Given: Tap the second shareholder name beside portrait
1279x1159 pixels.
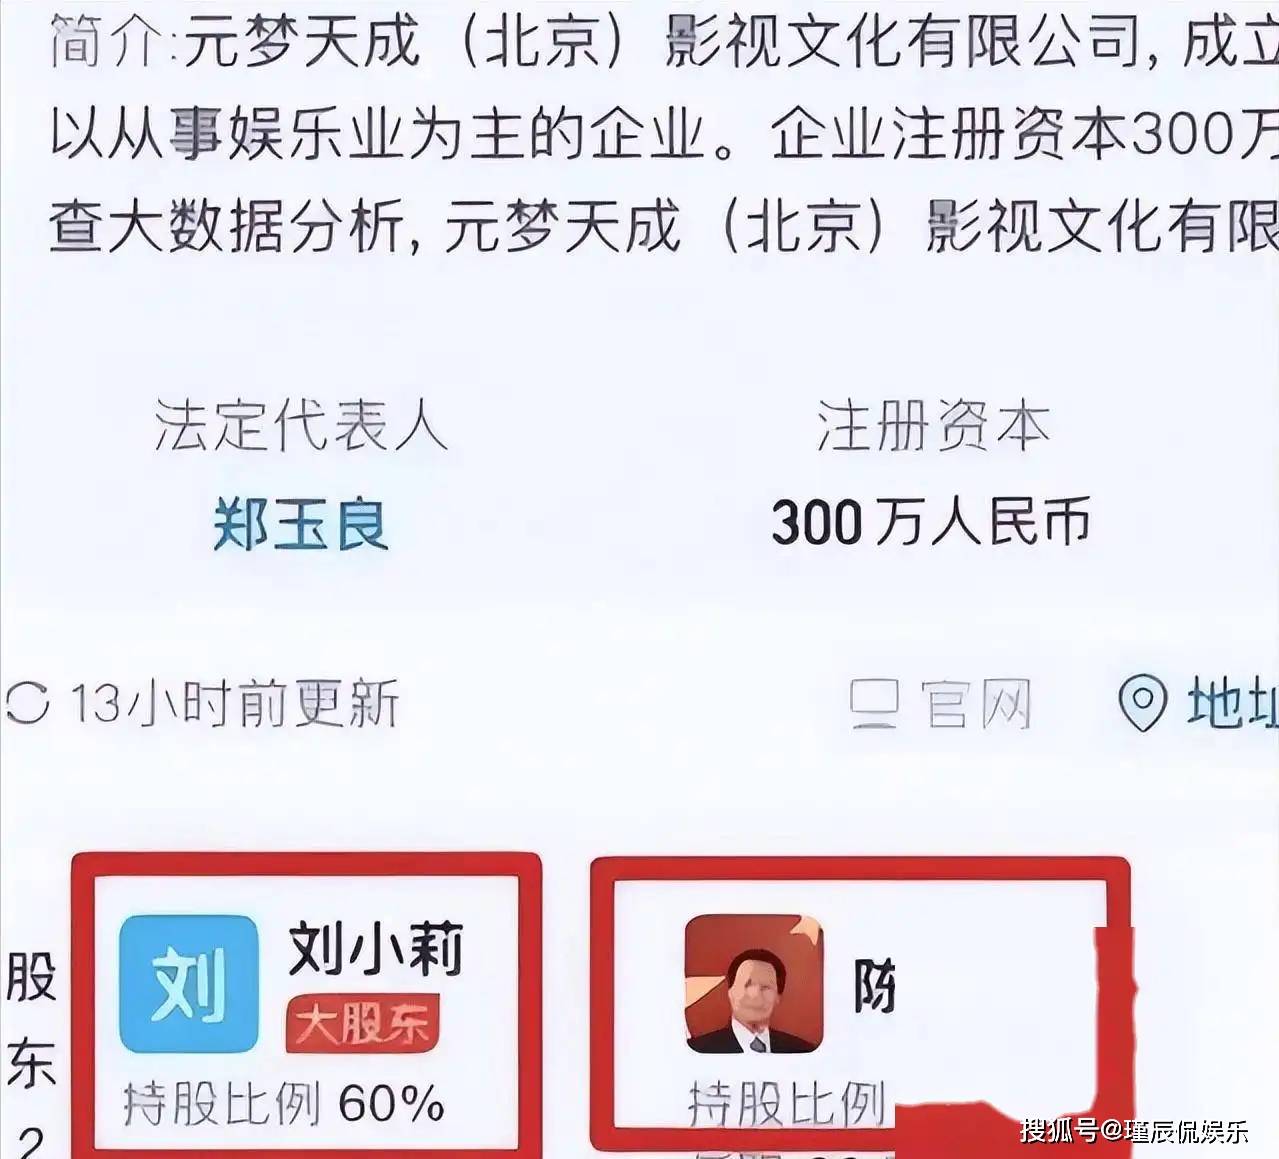Looking at the screenshot, I should pos(874,986).
